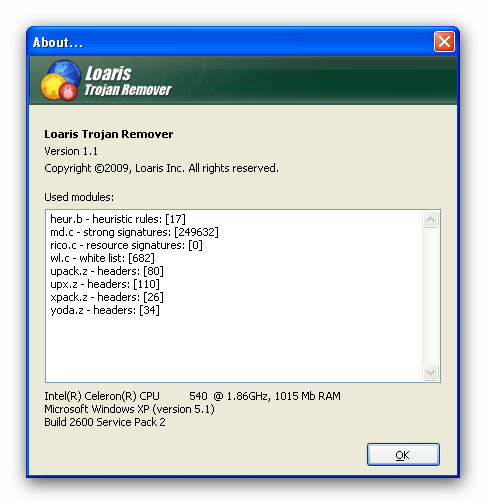
Task: Close the About dialog with the X
Action: point(444,42)
